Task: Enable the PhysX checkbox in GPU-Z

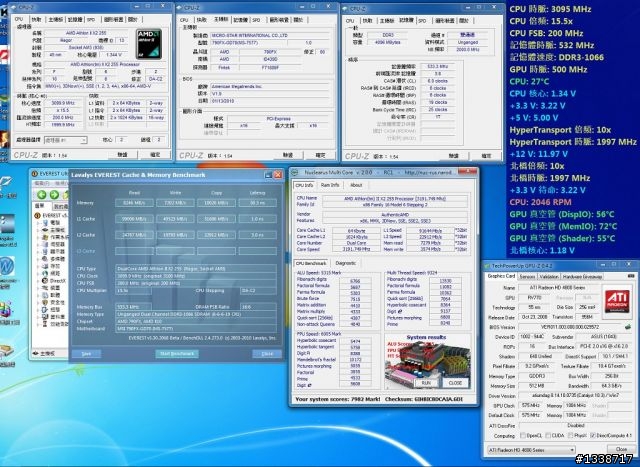Action: [571, 436]
